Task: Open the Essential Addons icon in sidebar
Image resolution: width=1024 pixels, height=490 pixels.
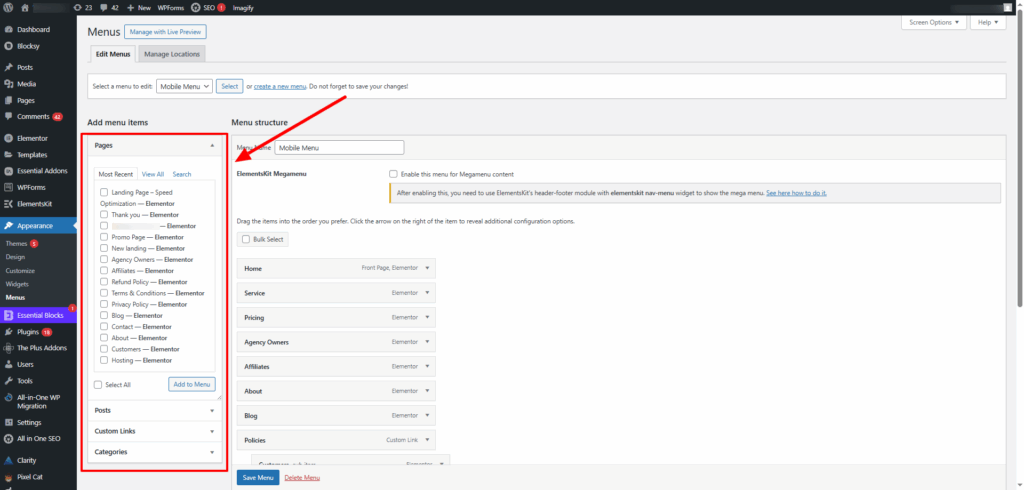Action: click(8, 171)
